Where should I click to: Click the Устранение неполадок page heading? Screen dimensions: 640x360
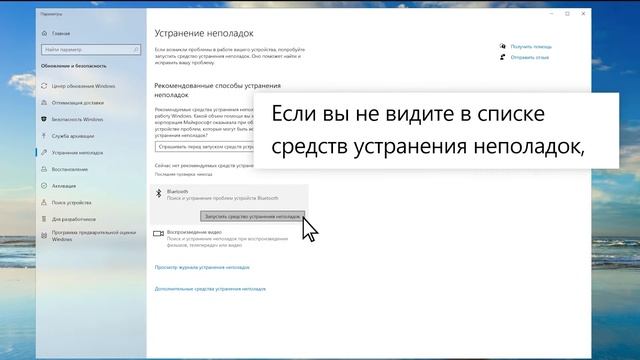coord(204,33)
